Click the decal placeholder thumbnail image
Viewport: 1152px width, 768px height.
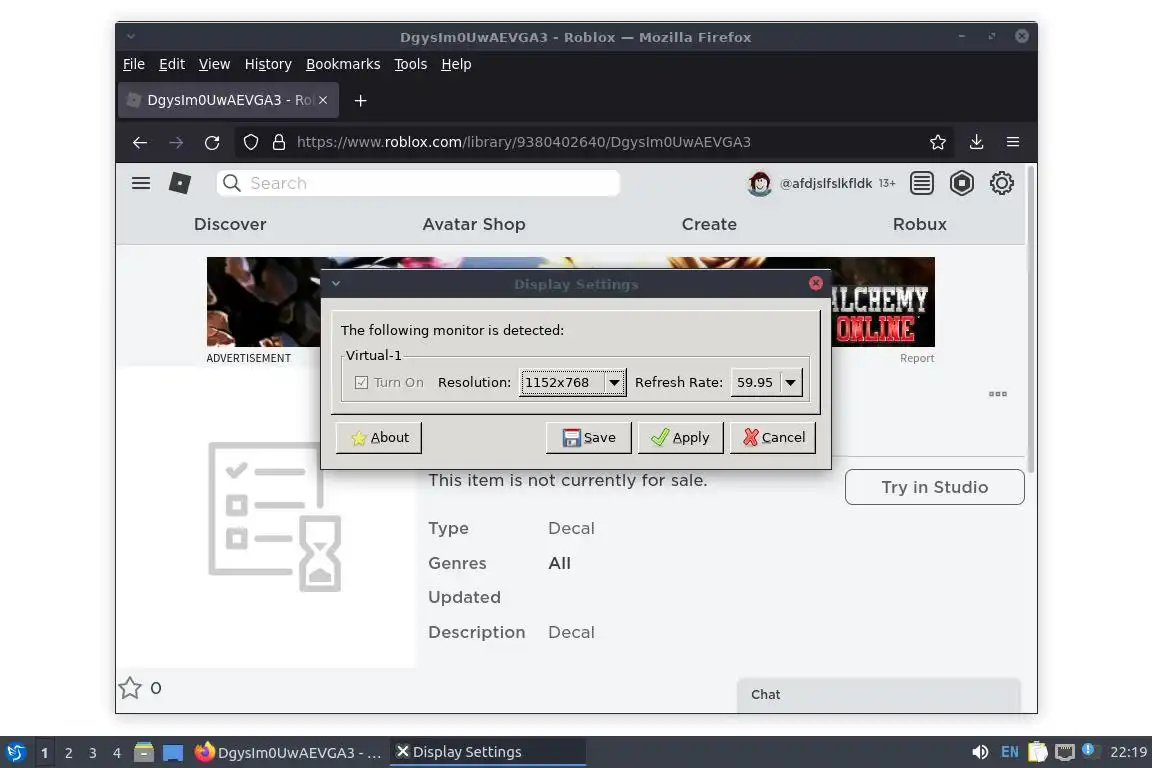(x=274, y=517)
